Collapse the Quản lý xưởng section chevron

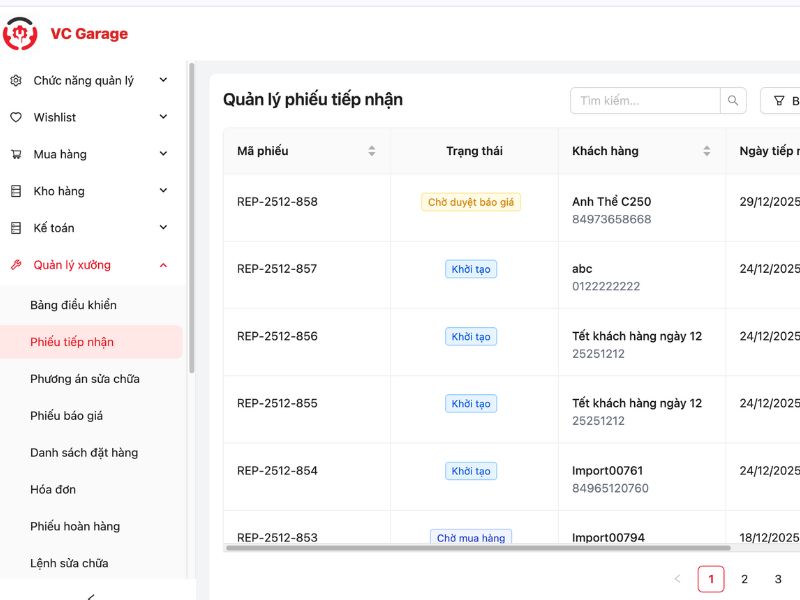point(163,265)
